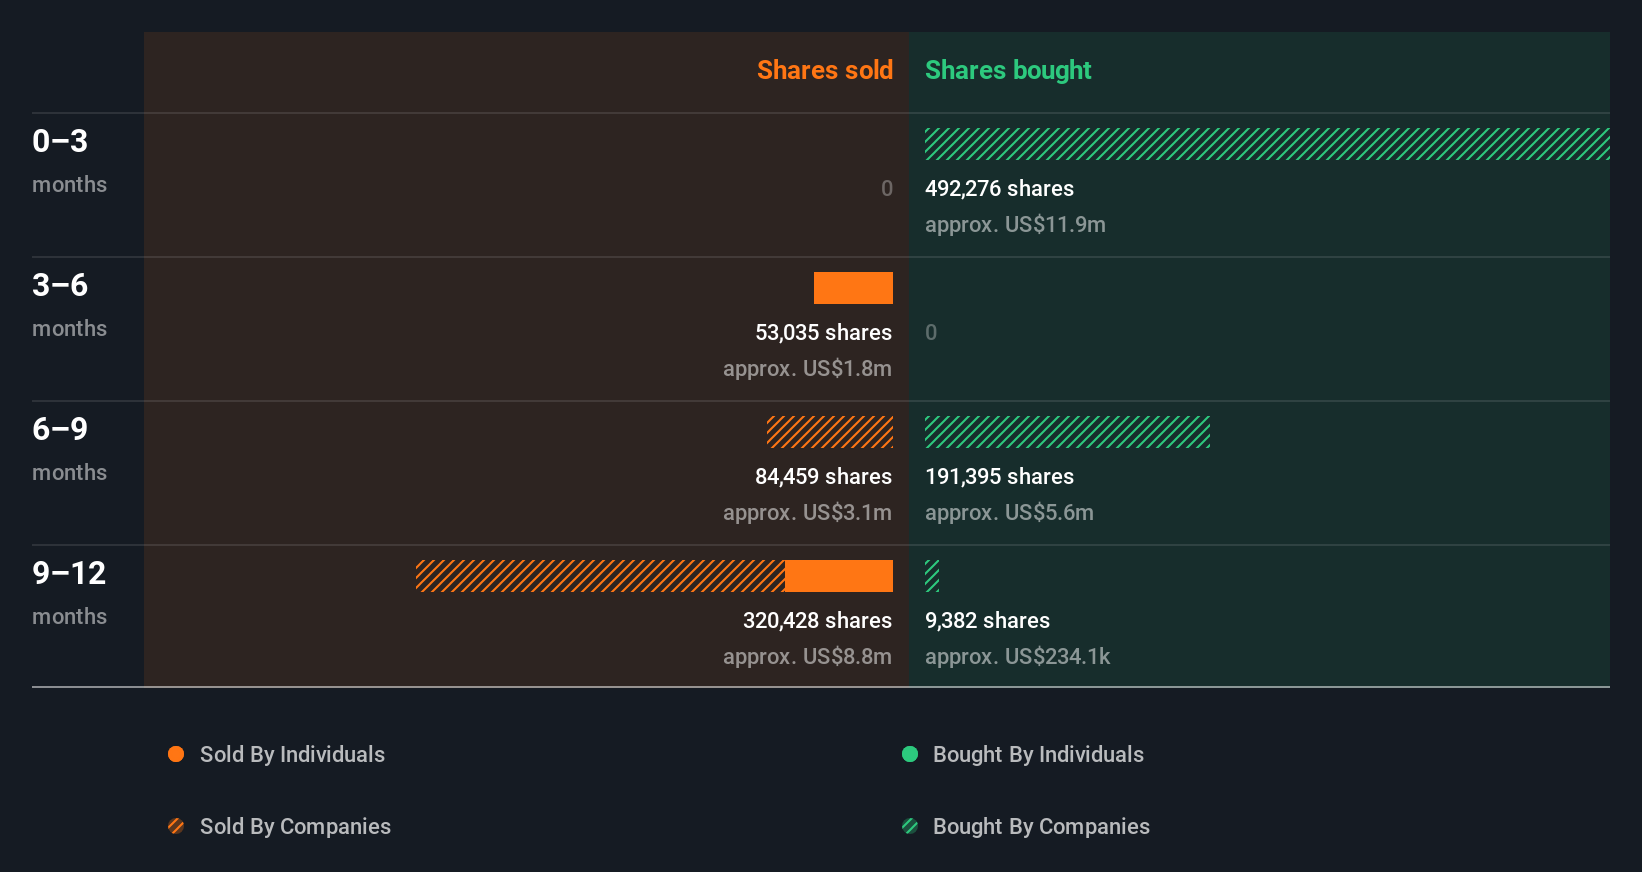The image size is (1642, 872).
Task: Click the 6–9 months row label
Action: click(69, 449)
